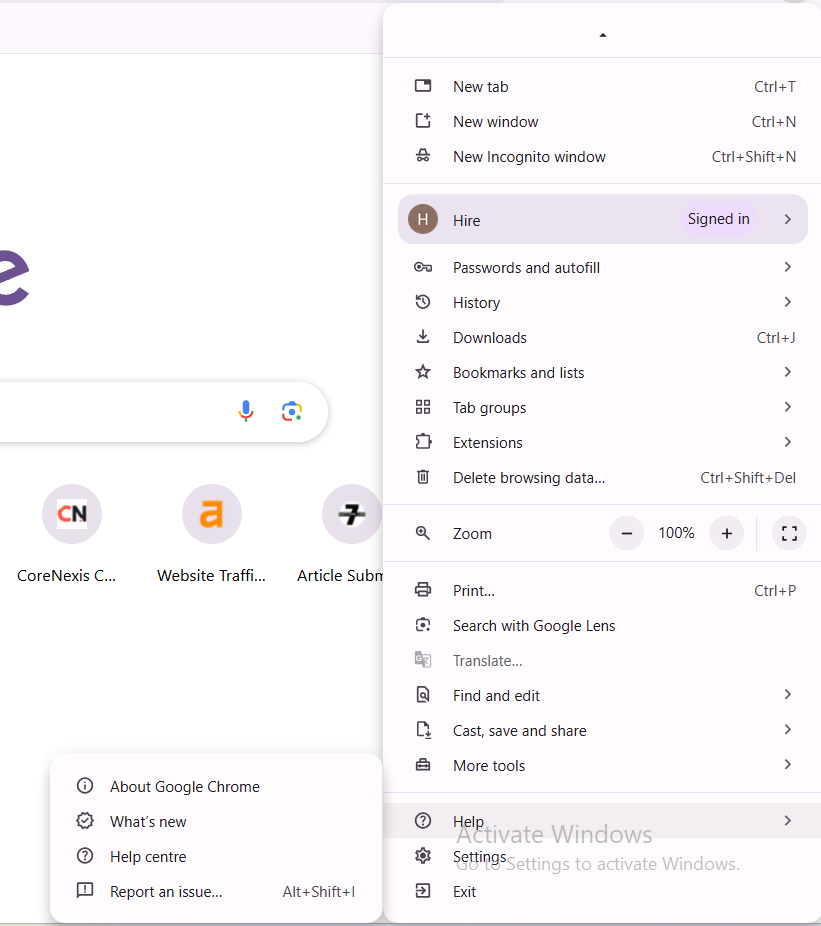Image resolution: width=821 pixels, height=926 pixels.
Task: Click the New window icon
Action: click(x=423, y=121)
